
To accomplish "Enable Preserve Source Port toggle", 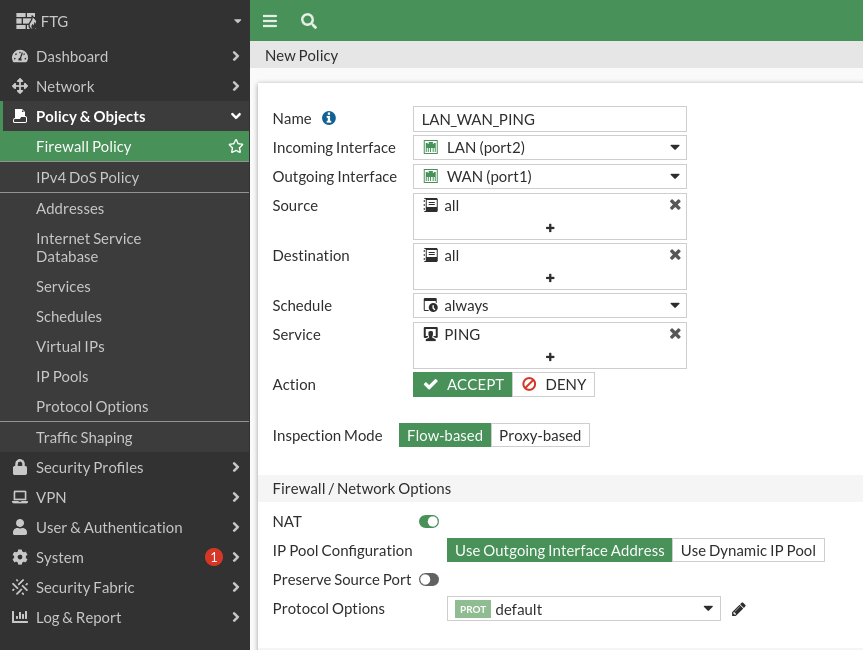I will (429, 580).
